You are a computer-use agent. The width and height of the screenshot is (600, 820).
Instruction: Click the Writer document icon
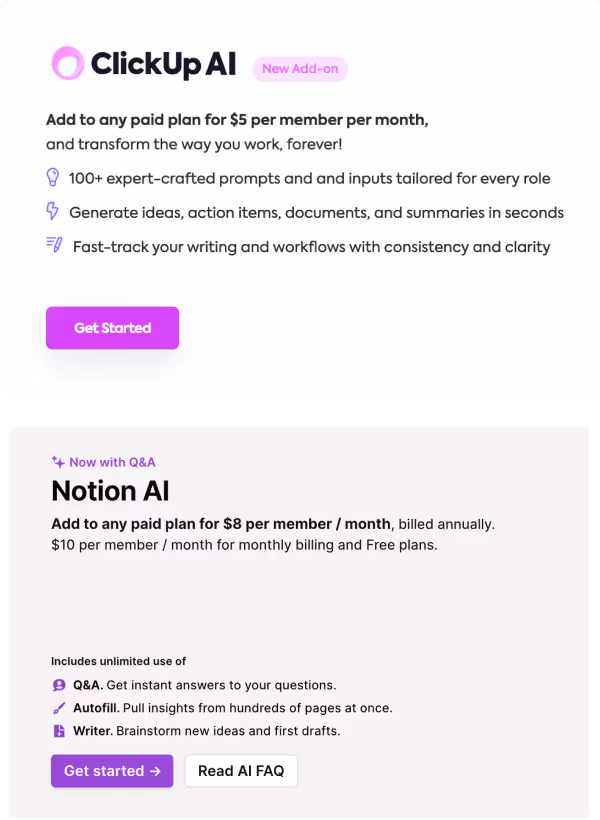click(57, 731)
